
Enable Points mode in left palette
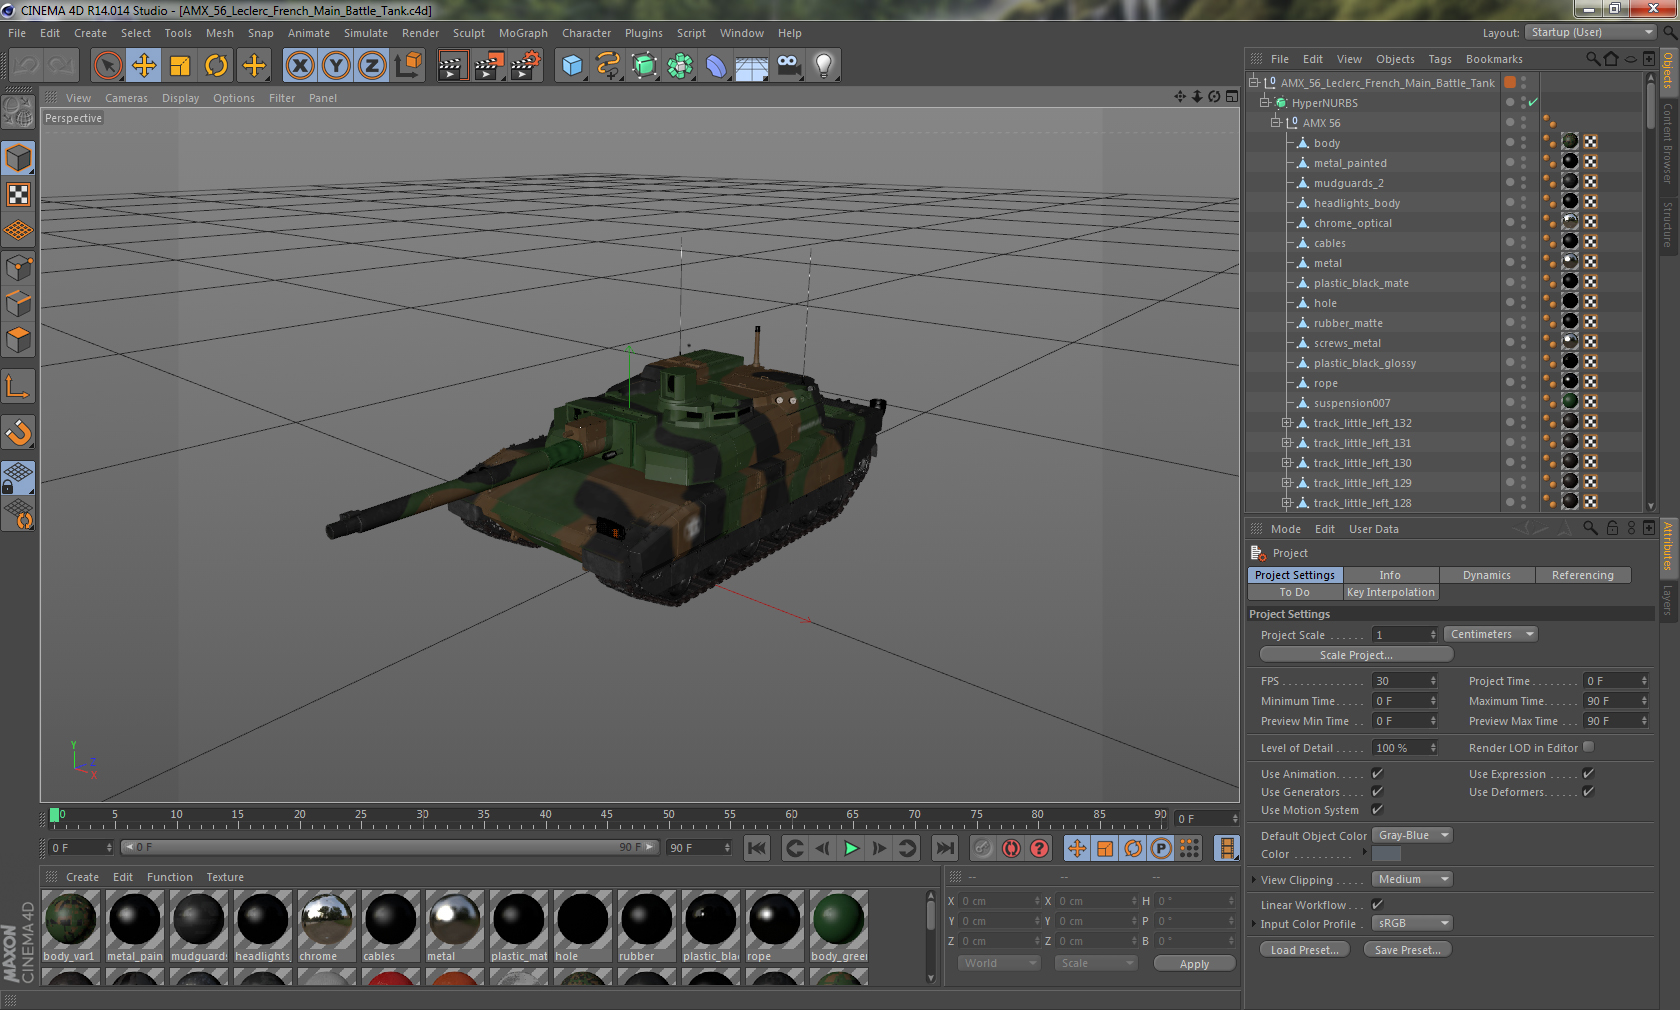[x=18, y=268]
